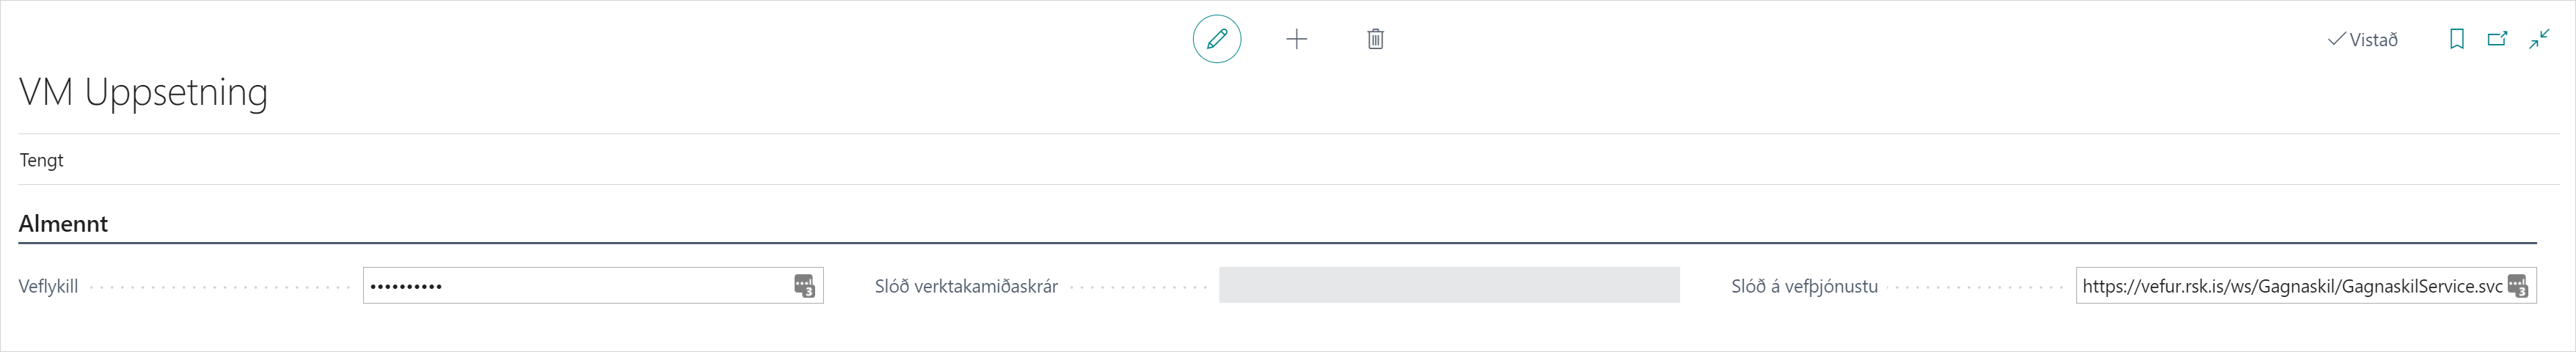Create a new record with the plus icon
Screen dimensions: 2576x352
pos(1296,40)
